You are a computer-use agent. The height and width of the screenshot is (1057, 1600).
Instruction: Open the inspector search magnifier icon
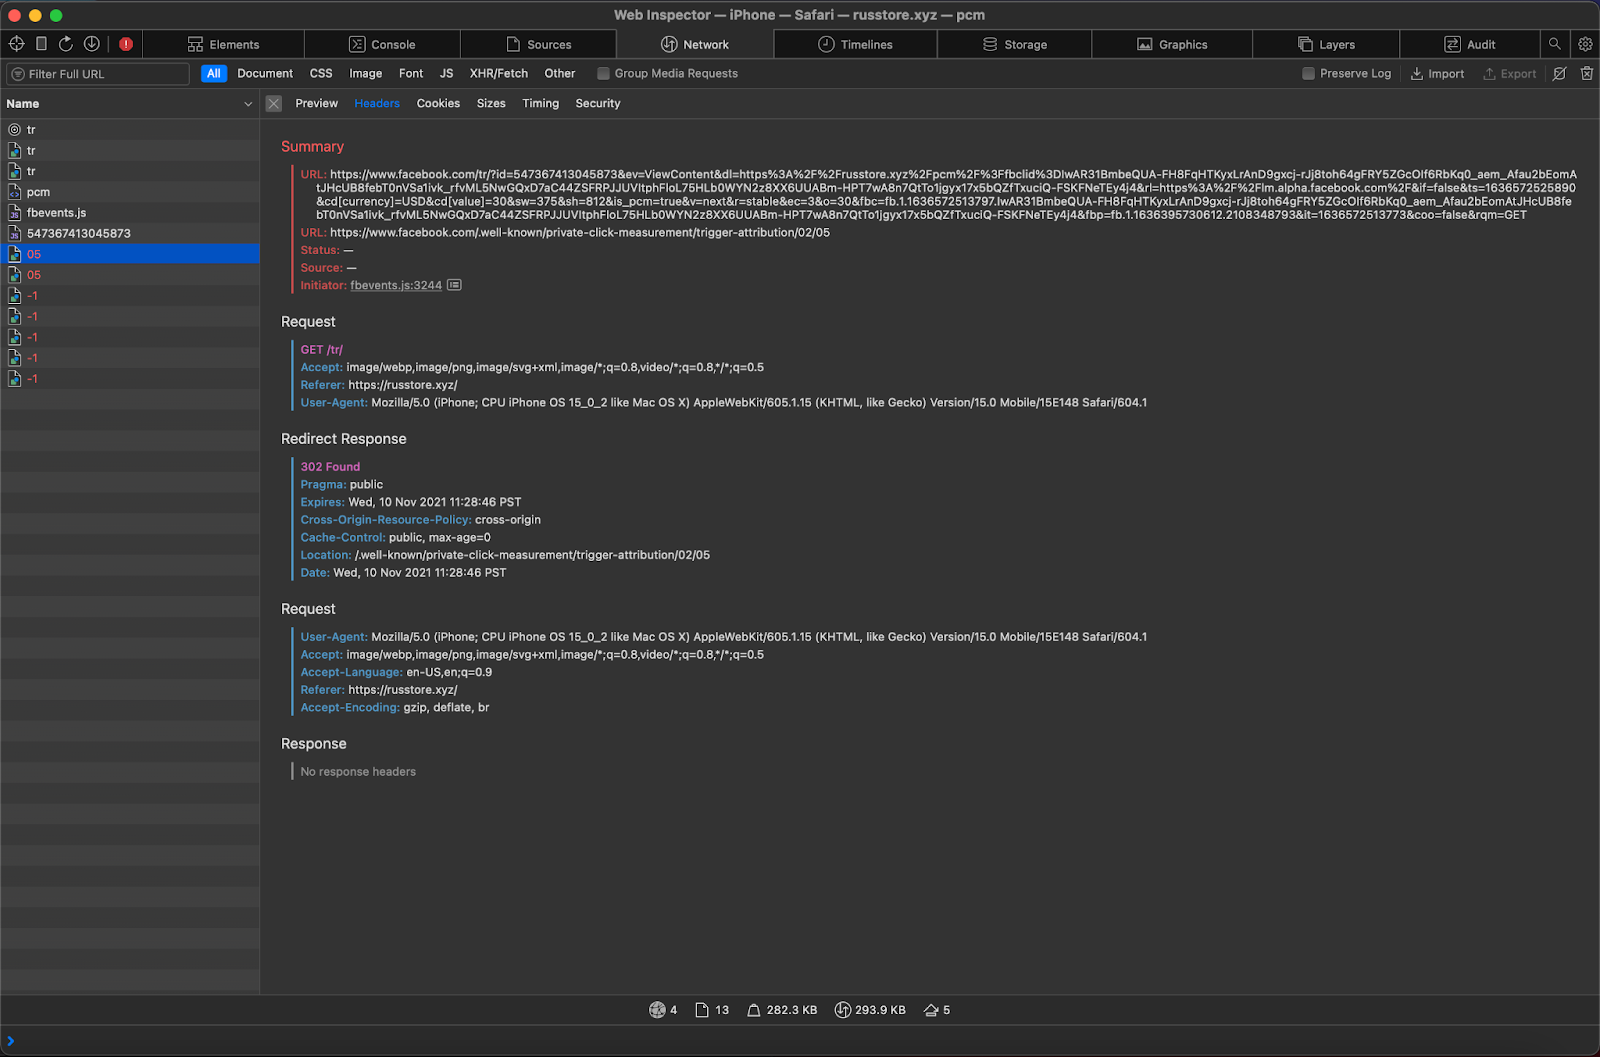pyautogui.click(x=1554, y=44)
